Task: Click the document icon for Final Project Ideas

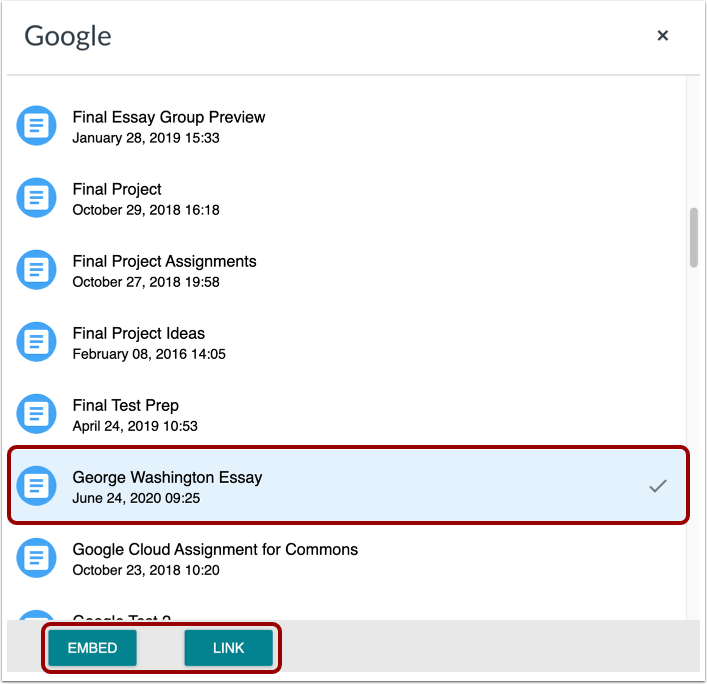Action: tap(37, 342)
